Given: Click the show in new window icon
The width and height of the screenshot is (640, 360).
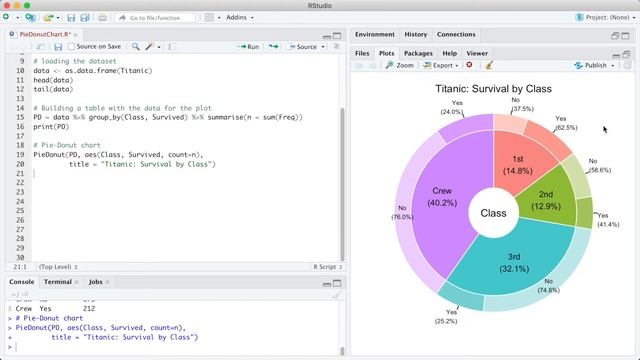Looking at the screenshot, I should click(x=41, y=47).
